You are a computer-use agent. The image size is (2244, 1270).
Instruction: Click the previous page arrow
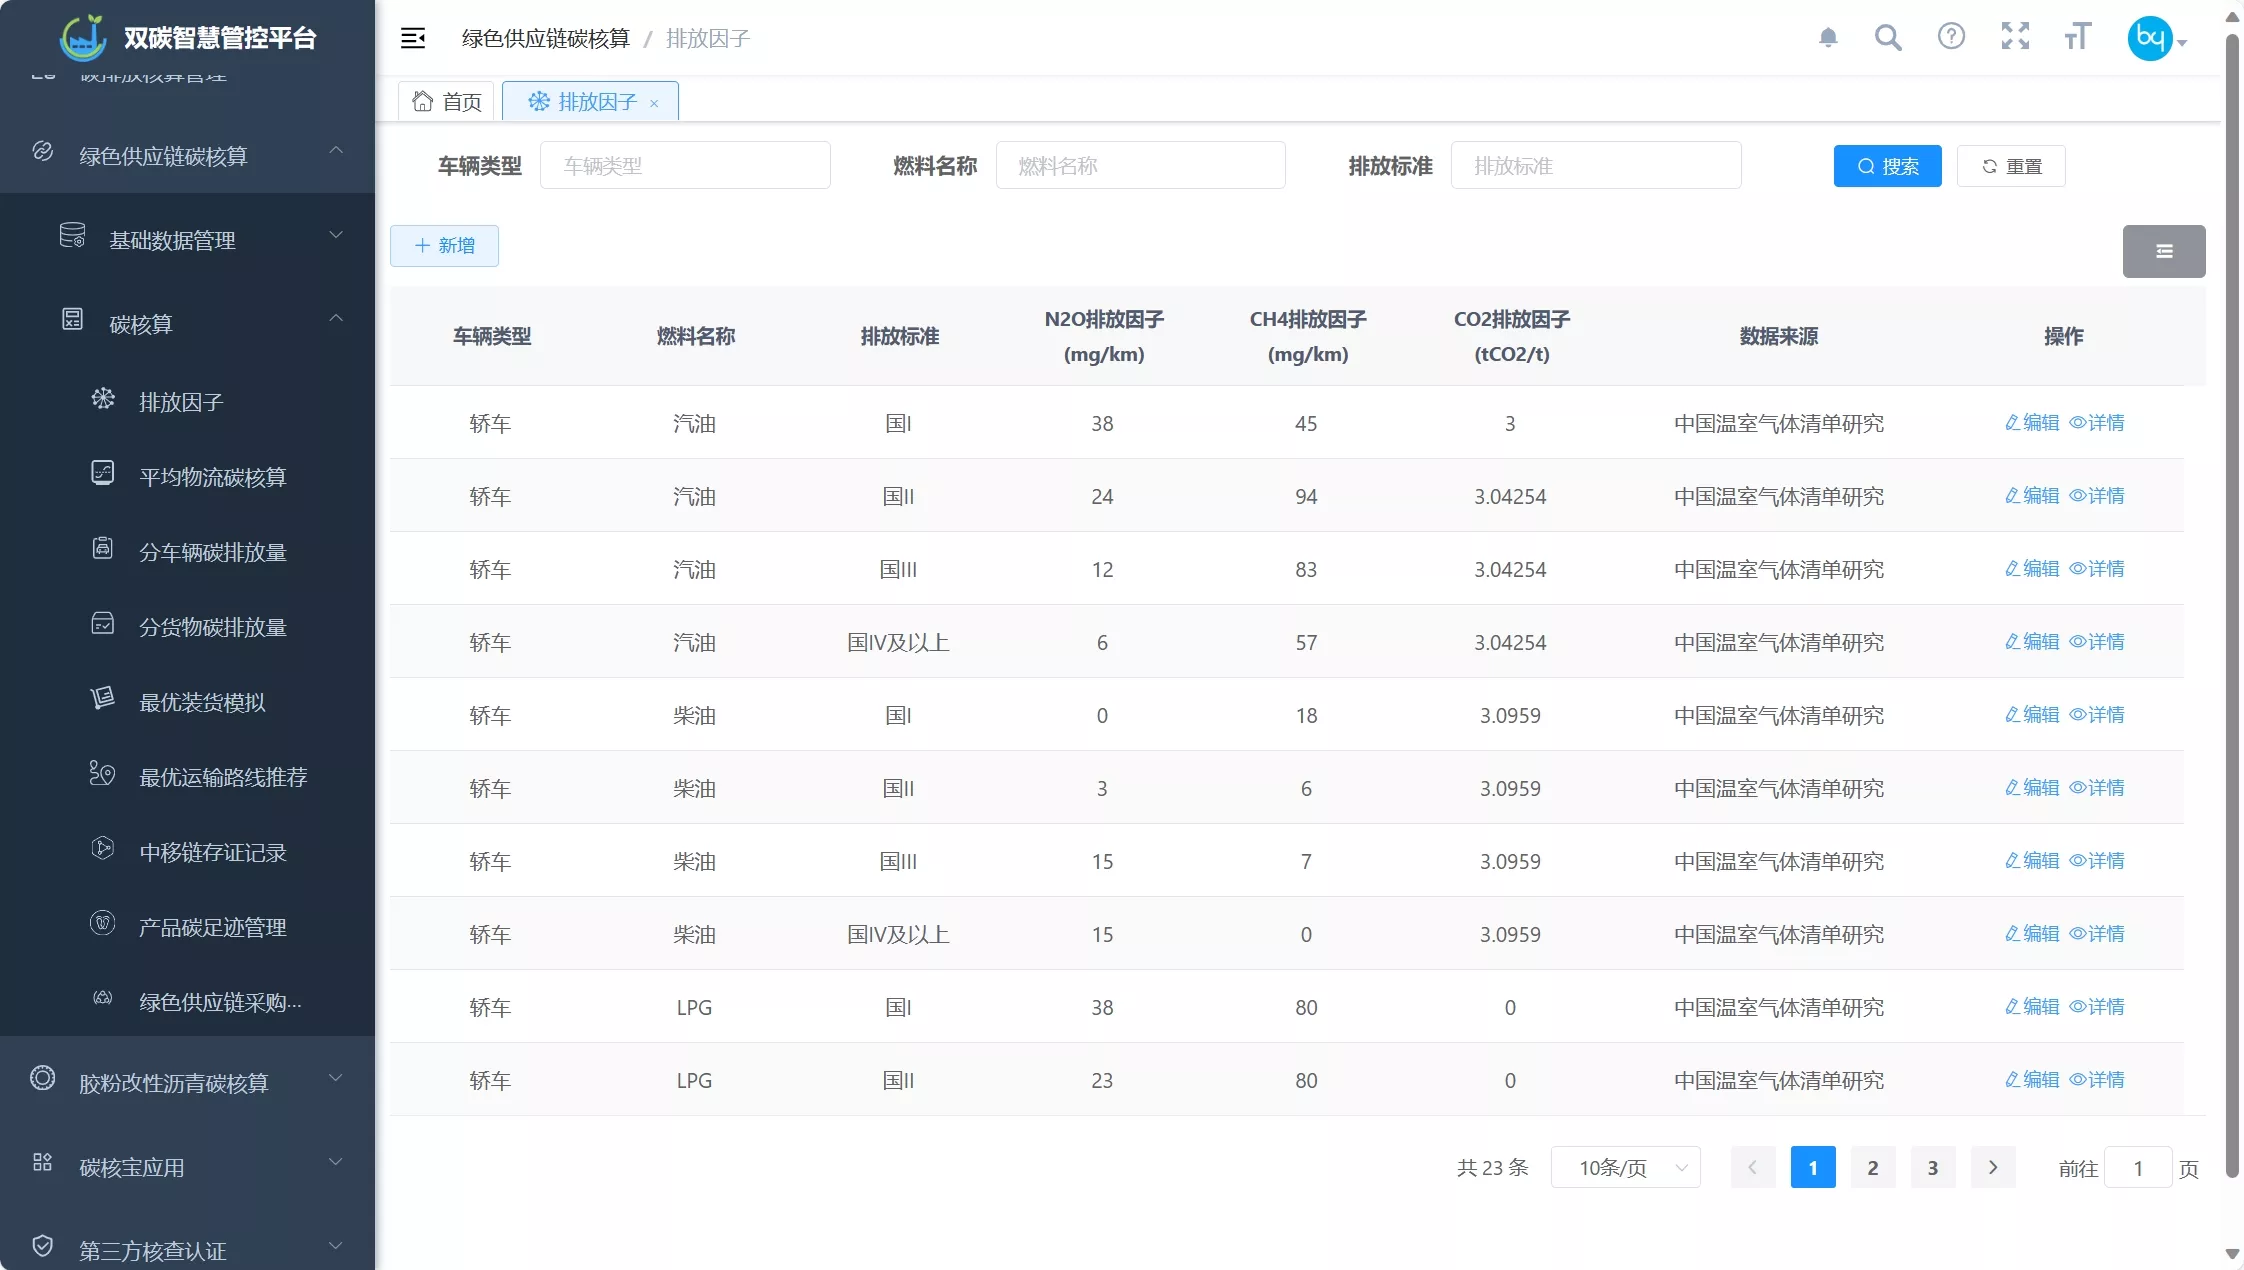coord(1753,1168)
